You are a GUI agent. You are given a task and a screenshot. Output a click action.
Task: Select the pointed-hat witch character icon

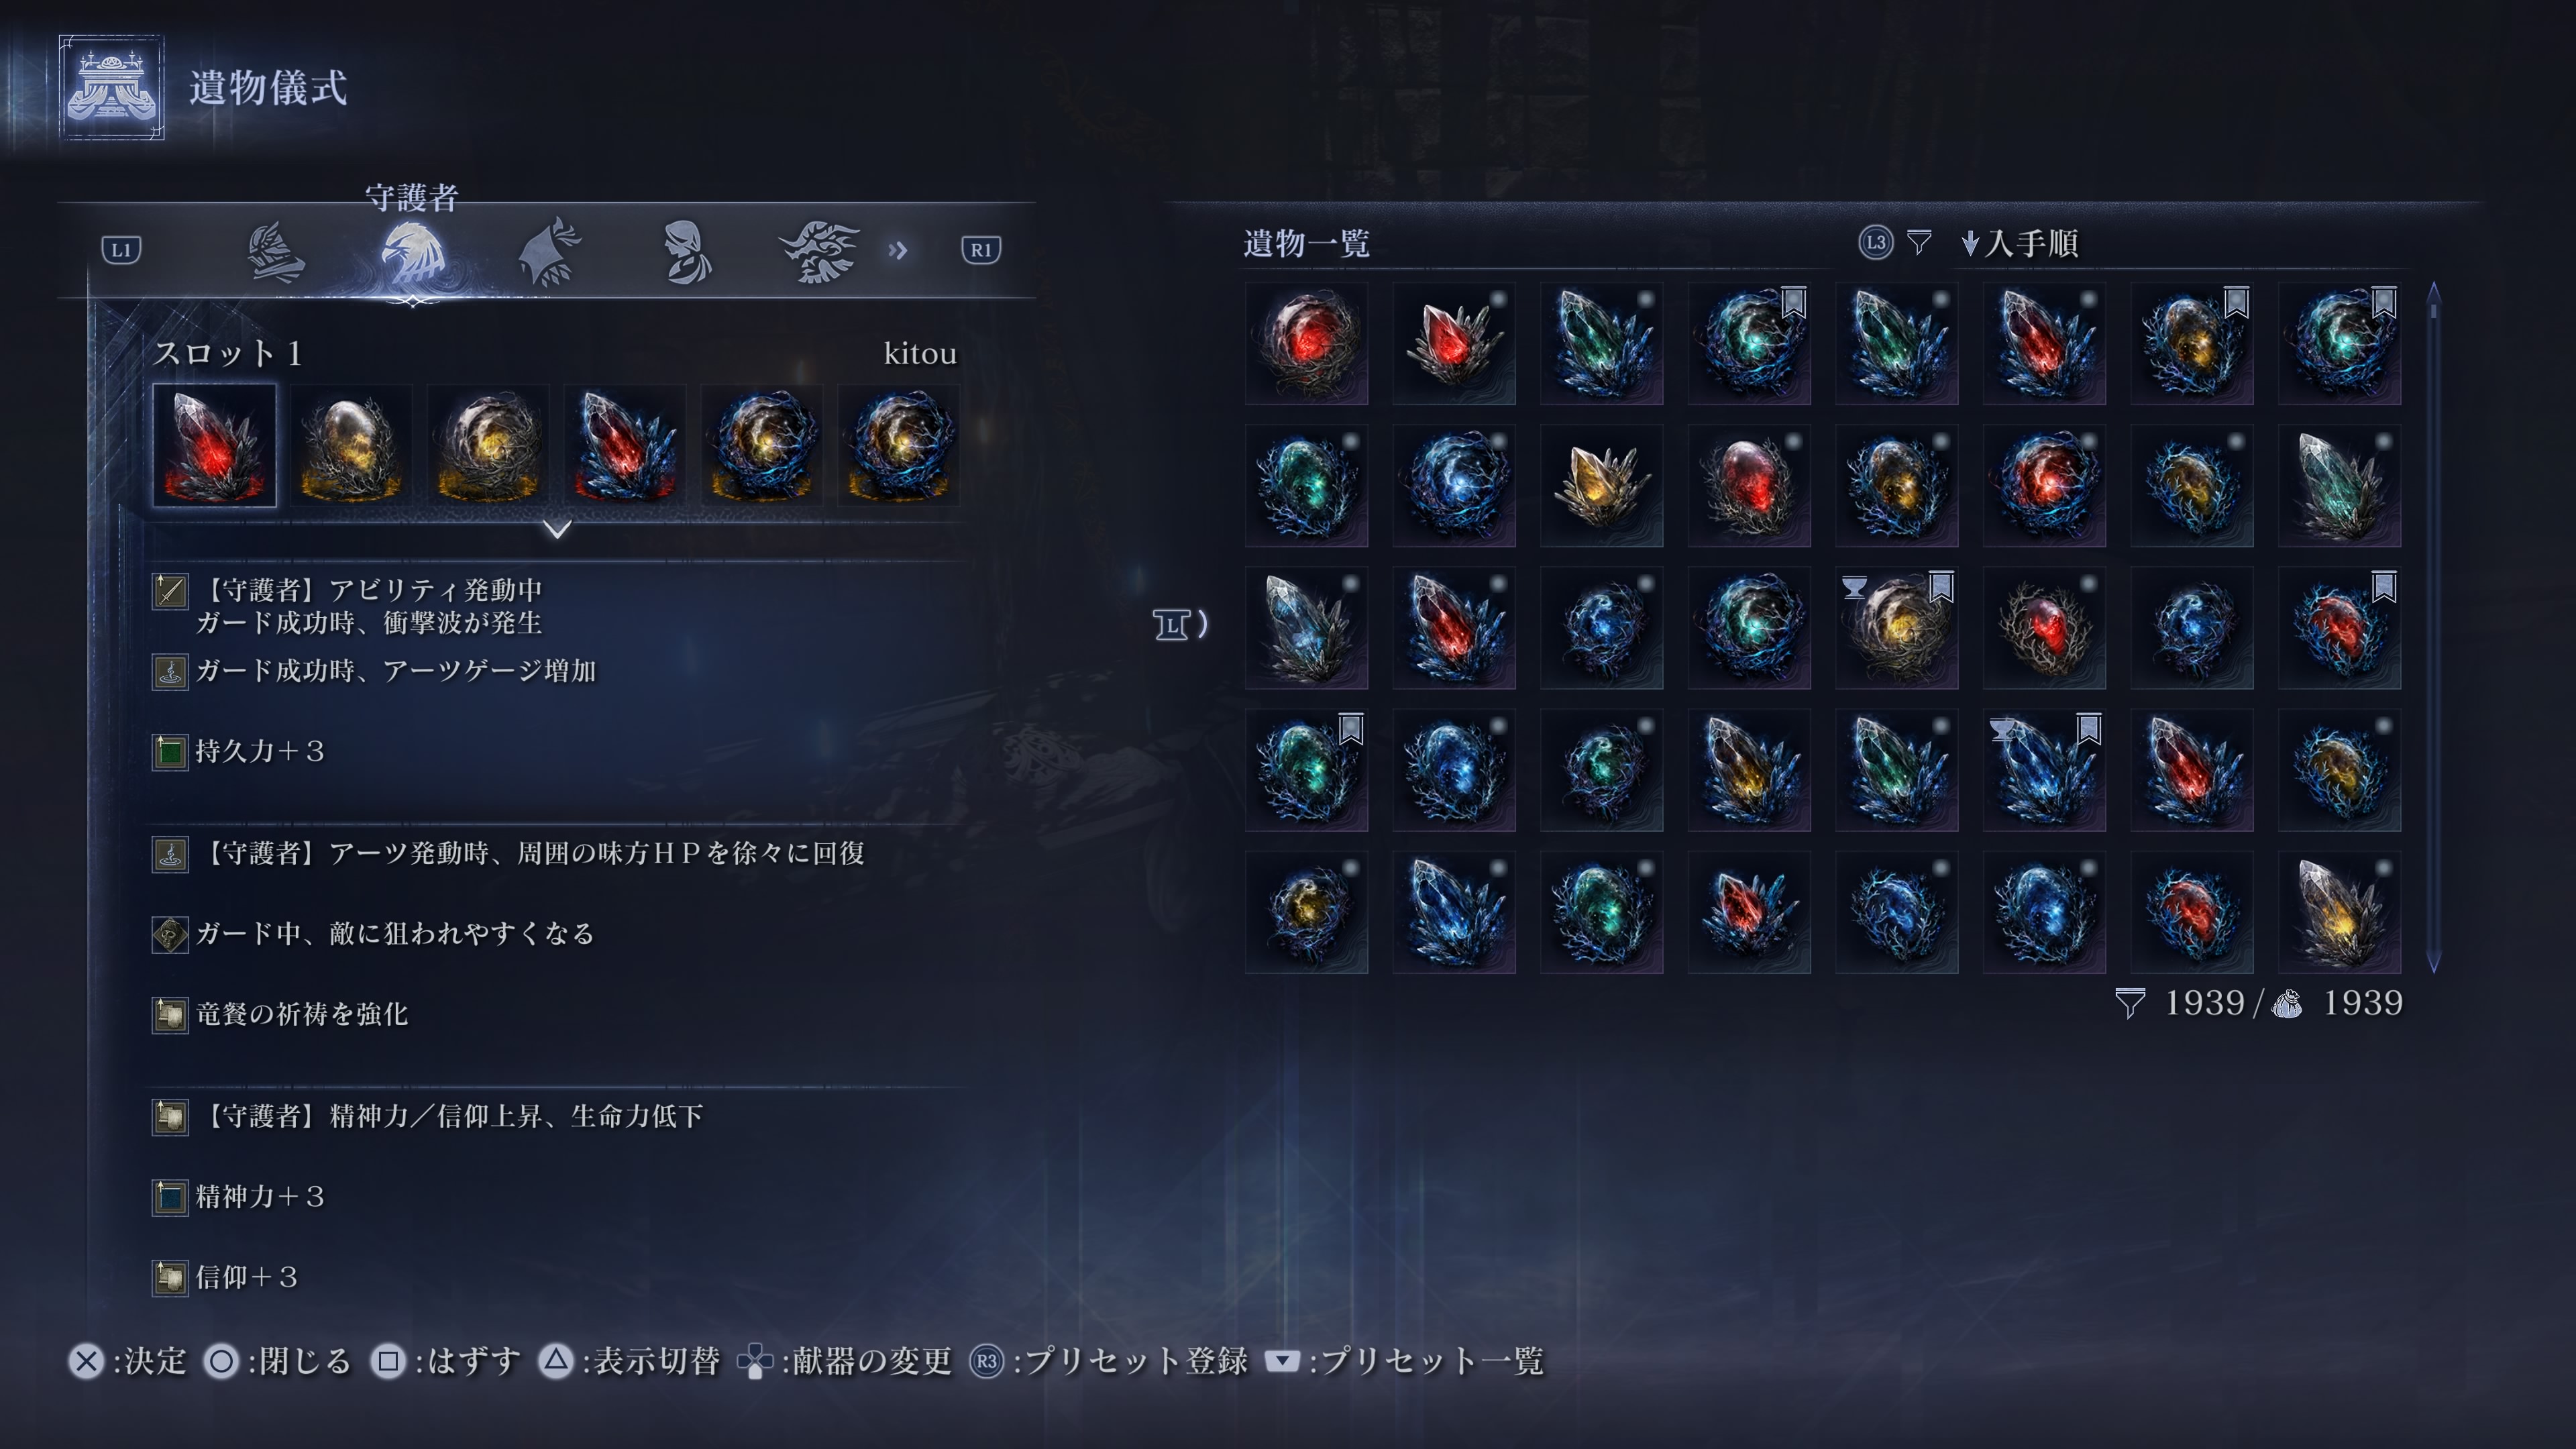pos(549,252)
